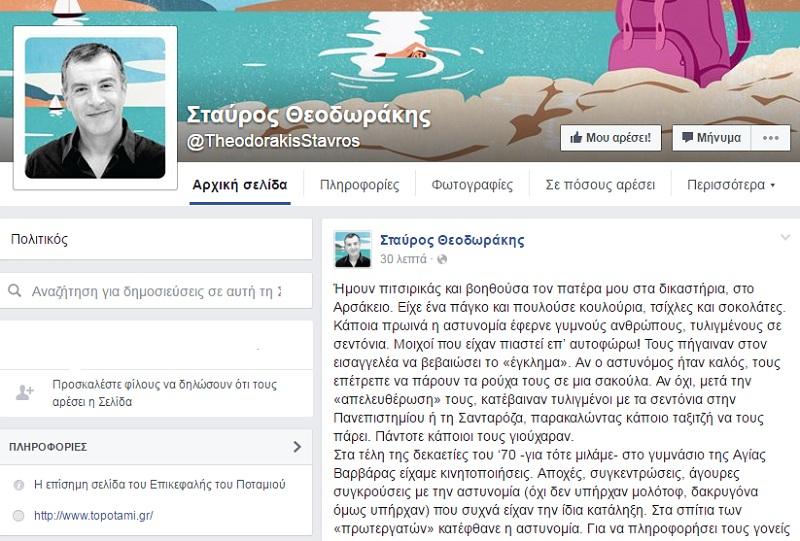Open the large profile picture

click(x=95, y=108)
